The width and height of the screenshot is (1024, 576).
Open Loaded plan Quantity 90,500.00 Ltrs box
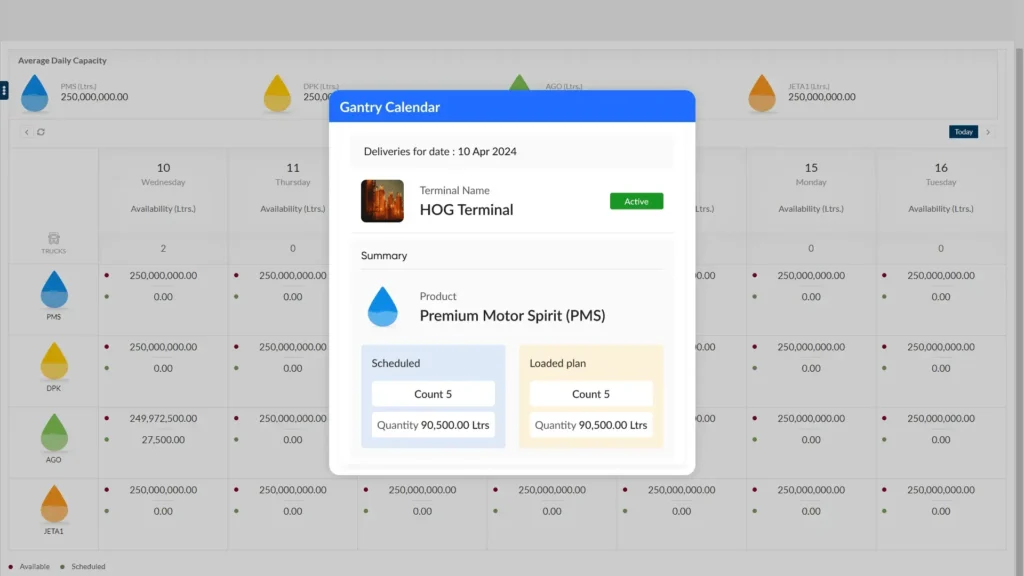coord(591,425)
